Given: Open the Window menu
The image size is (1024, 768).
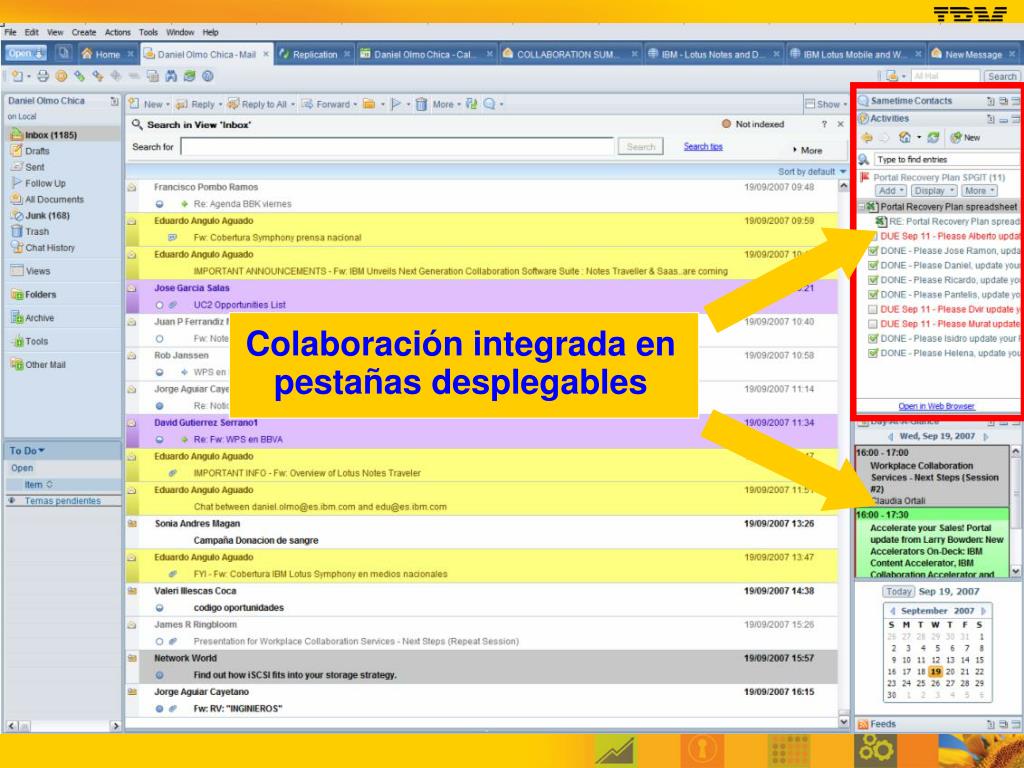Looking at the screenshot, I should click(180, 32).
